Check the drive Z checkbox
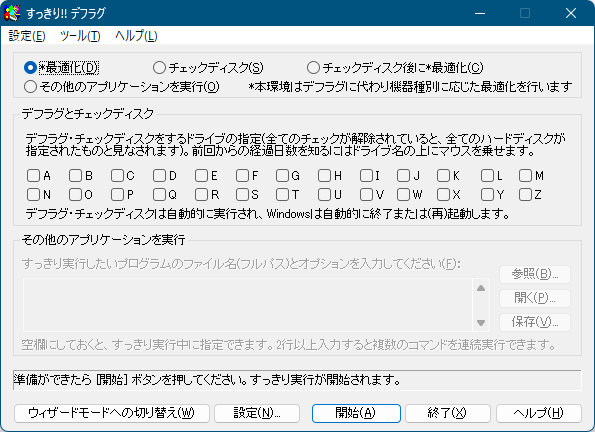Screen dimensions: 595x432 (x=530, y=195)
